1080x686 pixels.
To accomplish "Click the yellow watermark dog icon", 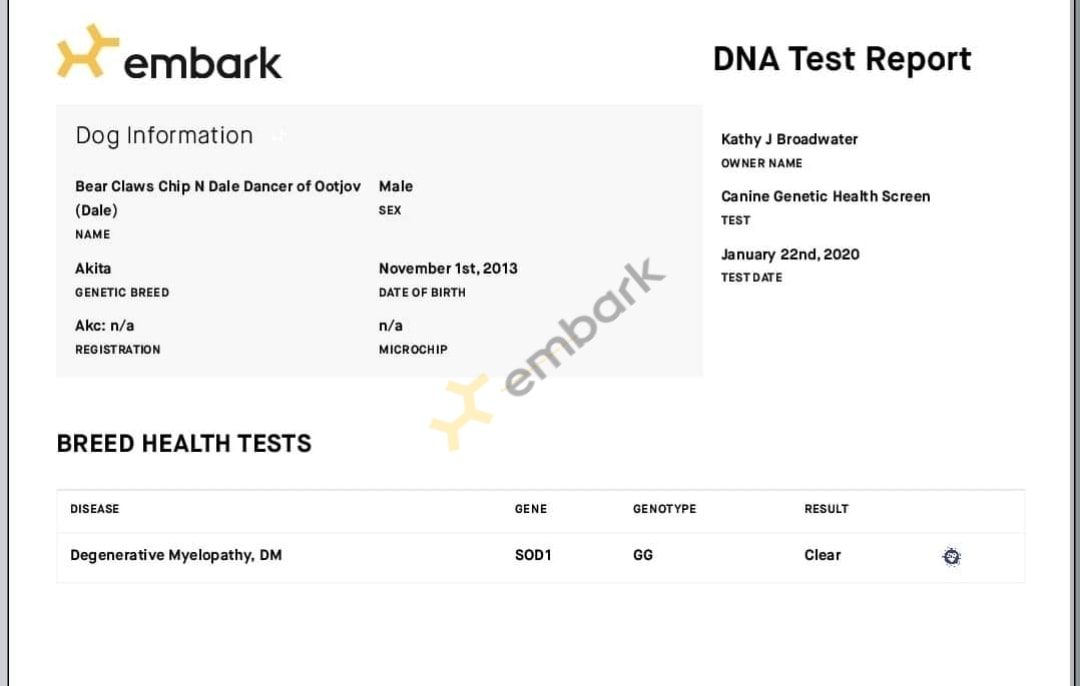I will click(x=461, y=411).
